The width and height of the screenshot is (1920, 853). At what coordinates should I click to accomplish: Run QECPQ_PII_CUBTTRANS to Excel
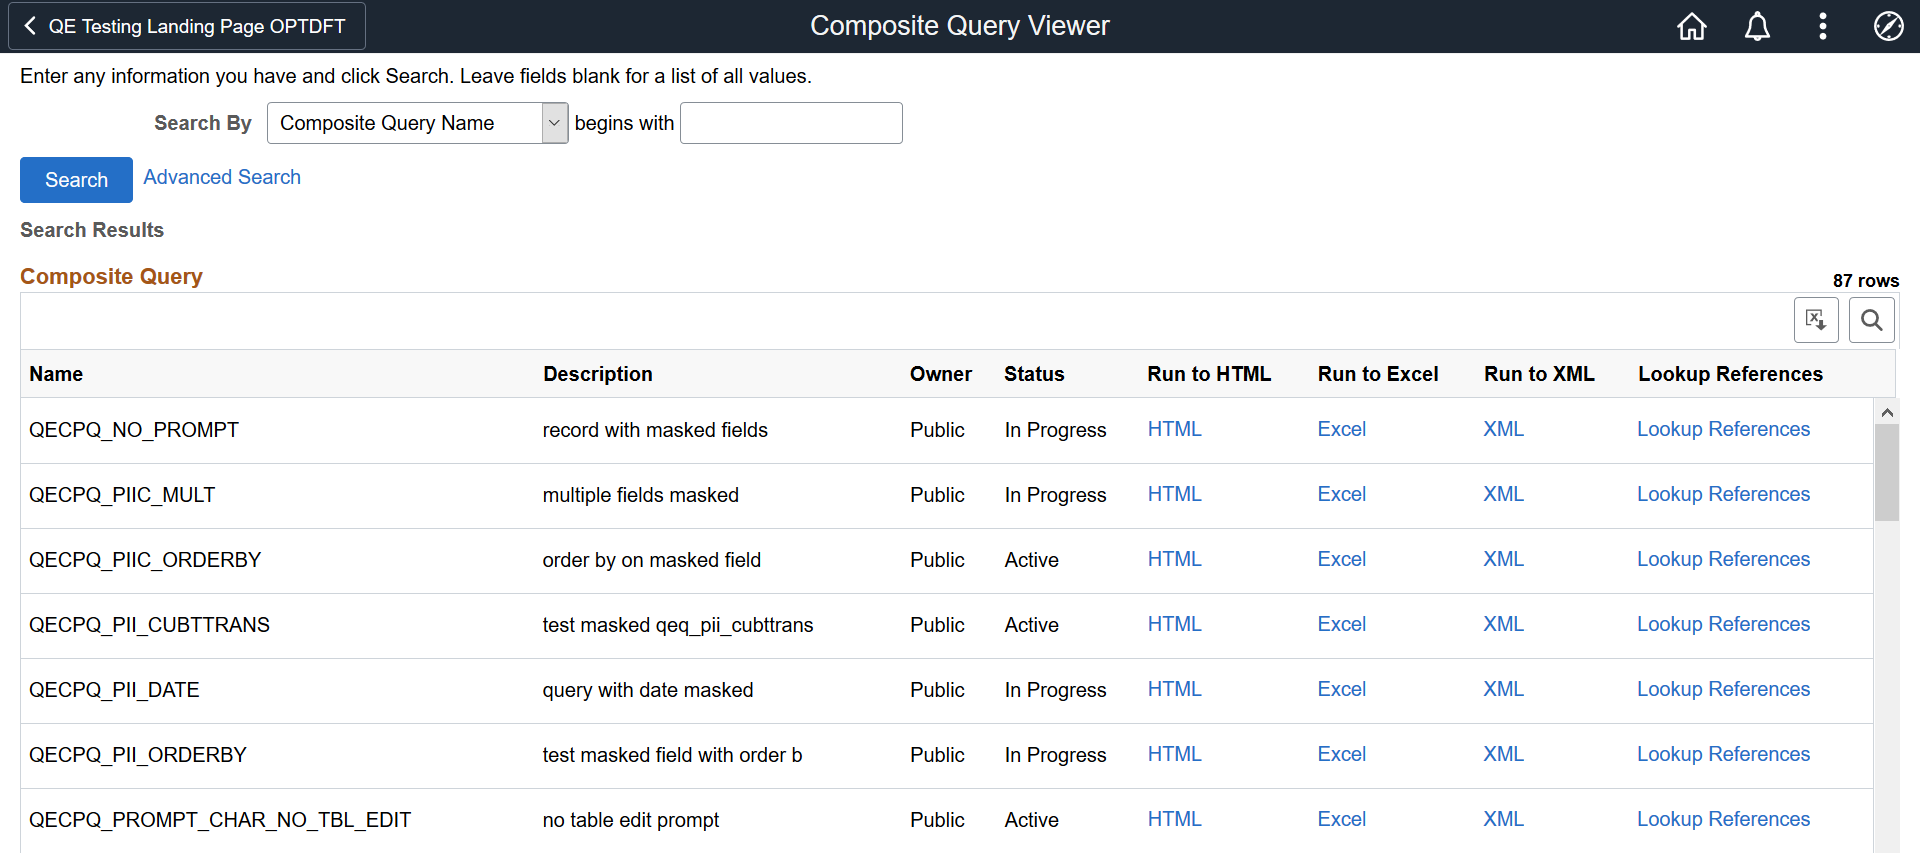(1341, 624)
